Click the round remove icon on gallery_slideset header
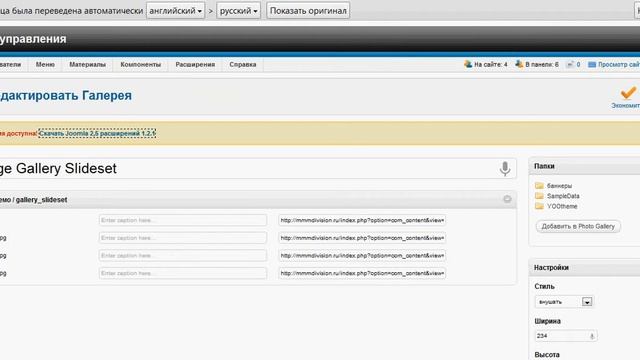The height and width of the screenshot is (360, 640). point(507,199)
